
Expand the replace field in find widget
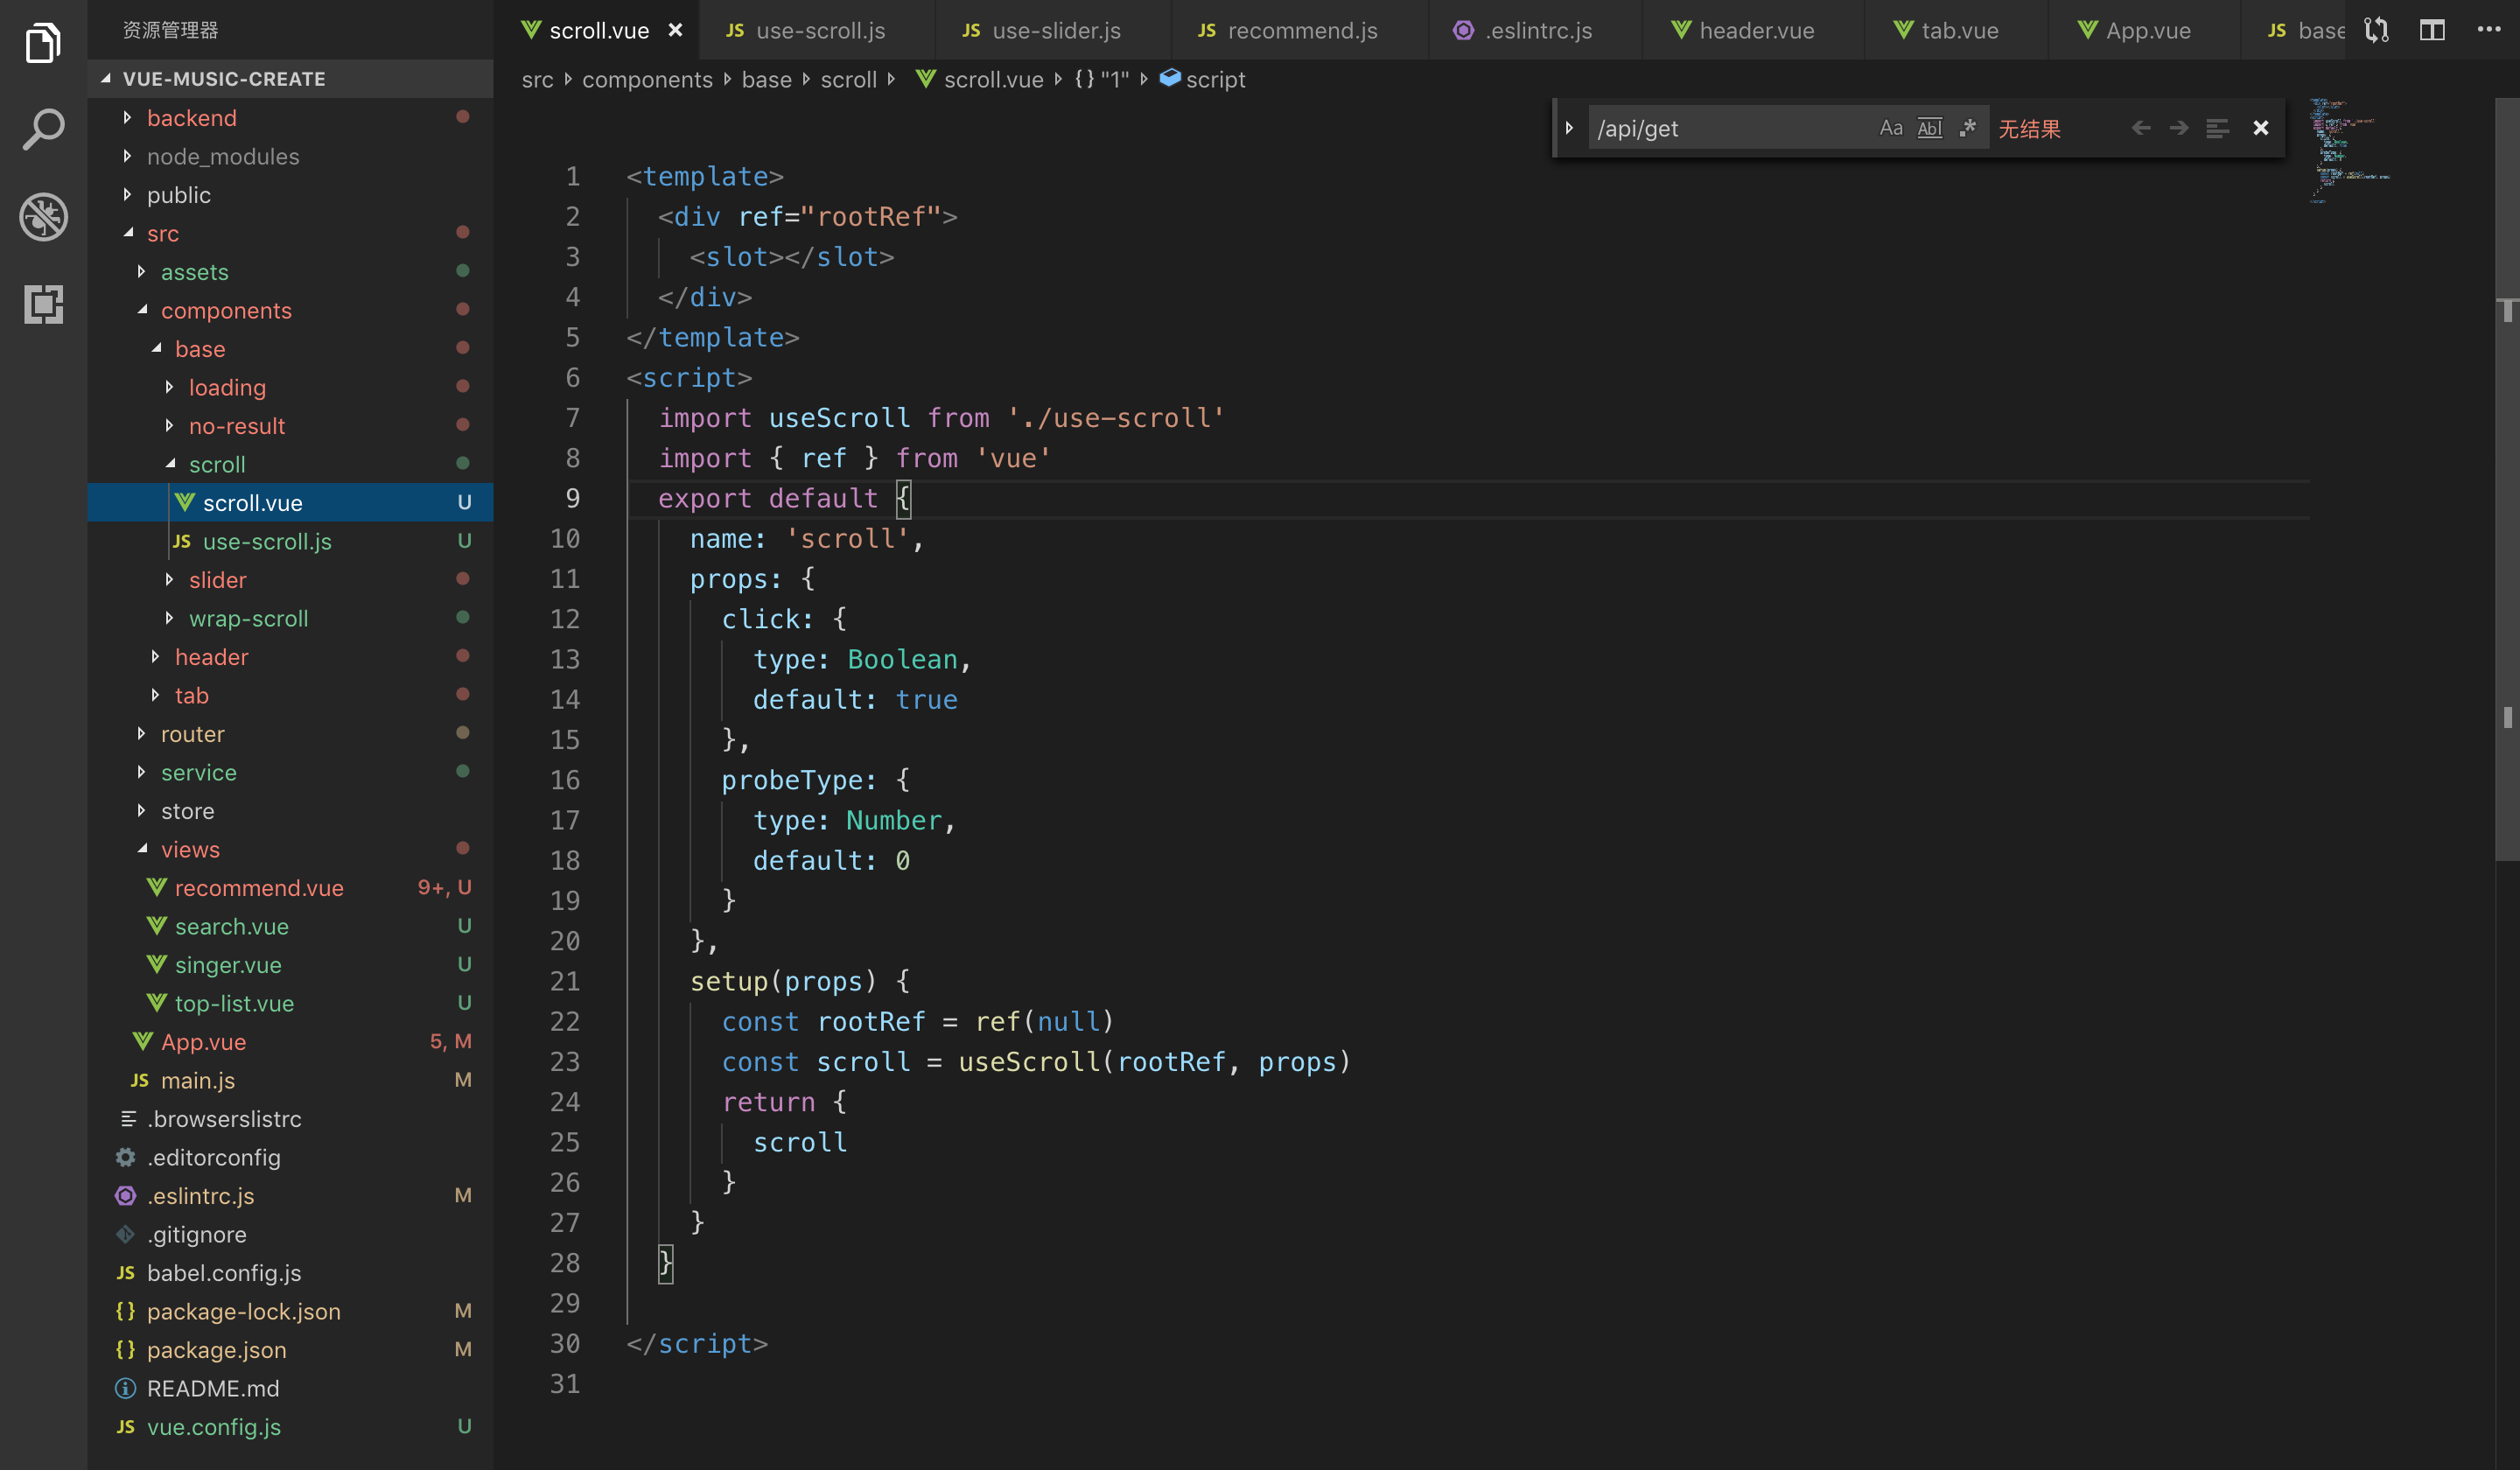(x=1569, y=128)
